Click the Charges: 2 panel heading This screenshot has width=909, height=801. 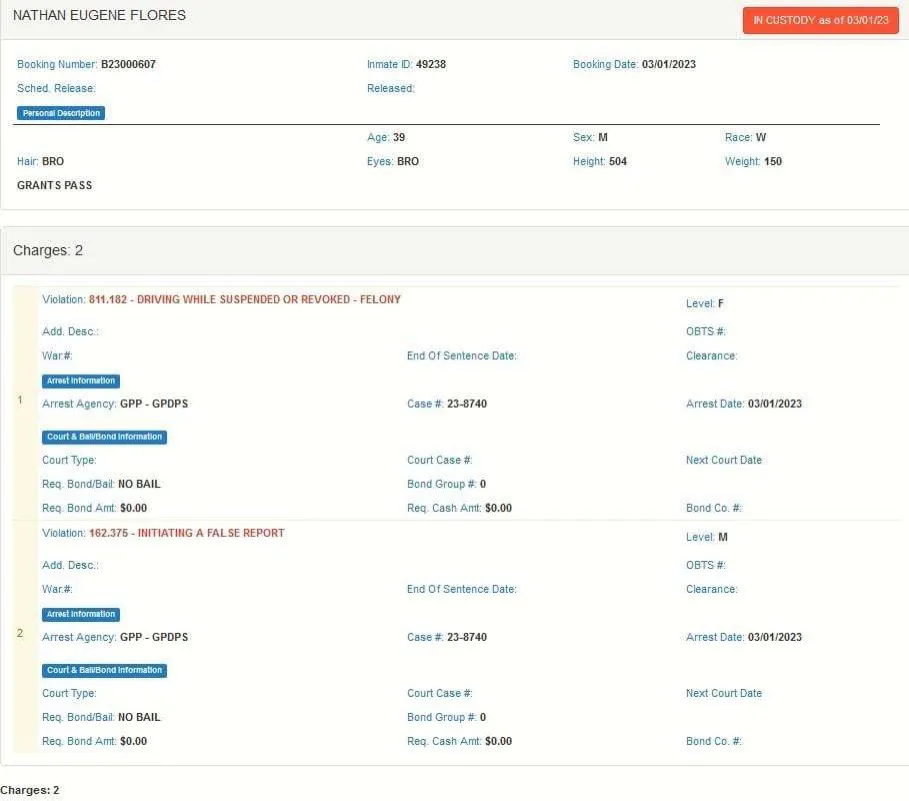point(41,251)
